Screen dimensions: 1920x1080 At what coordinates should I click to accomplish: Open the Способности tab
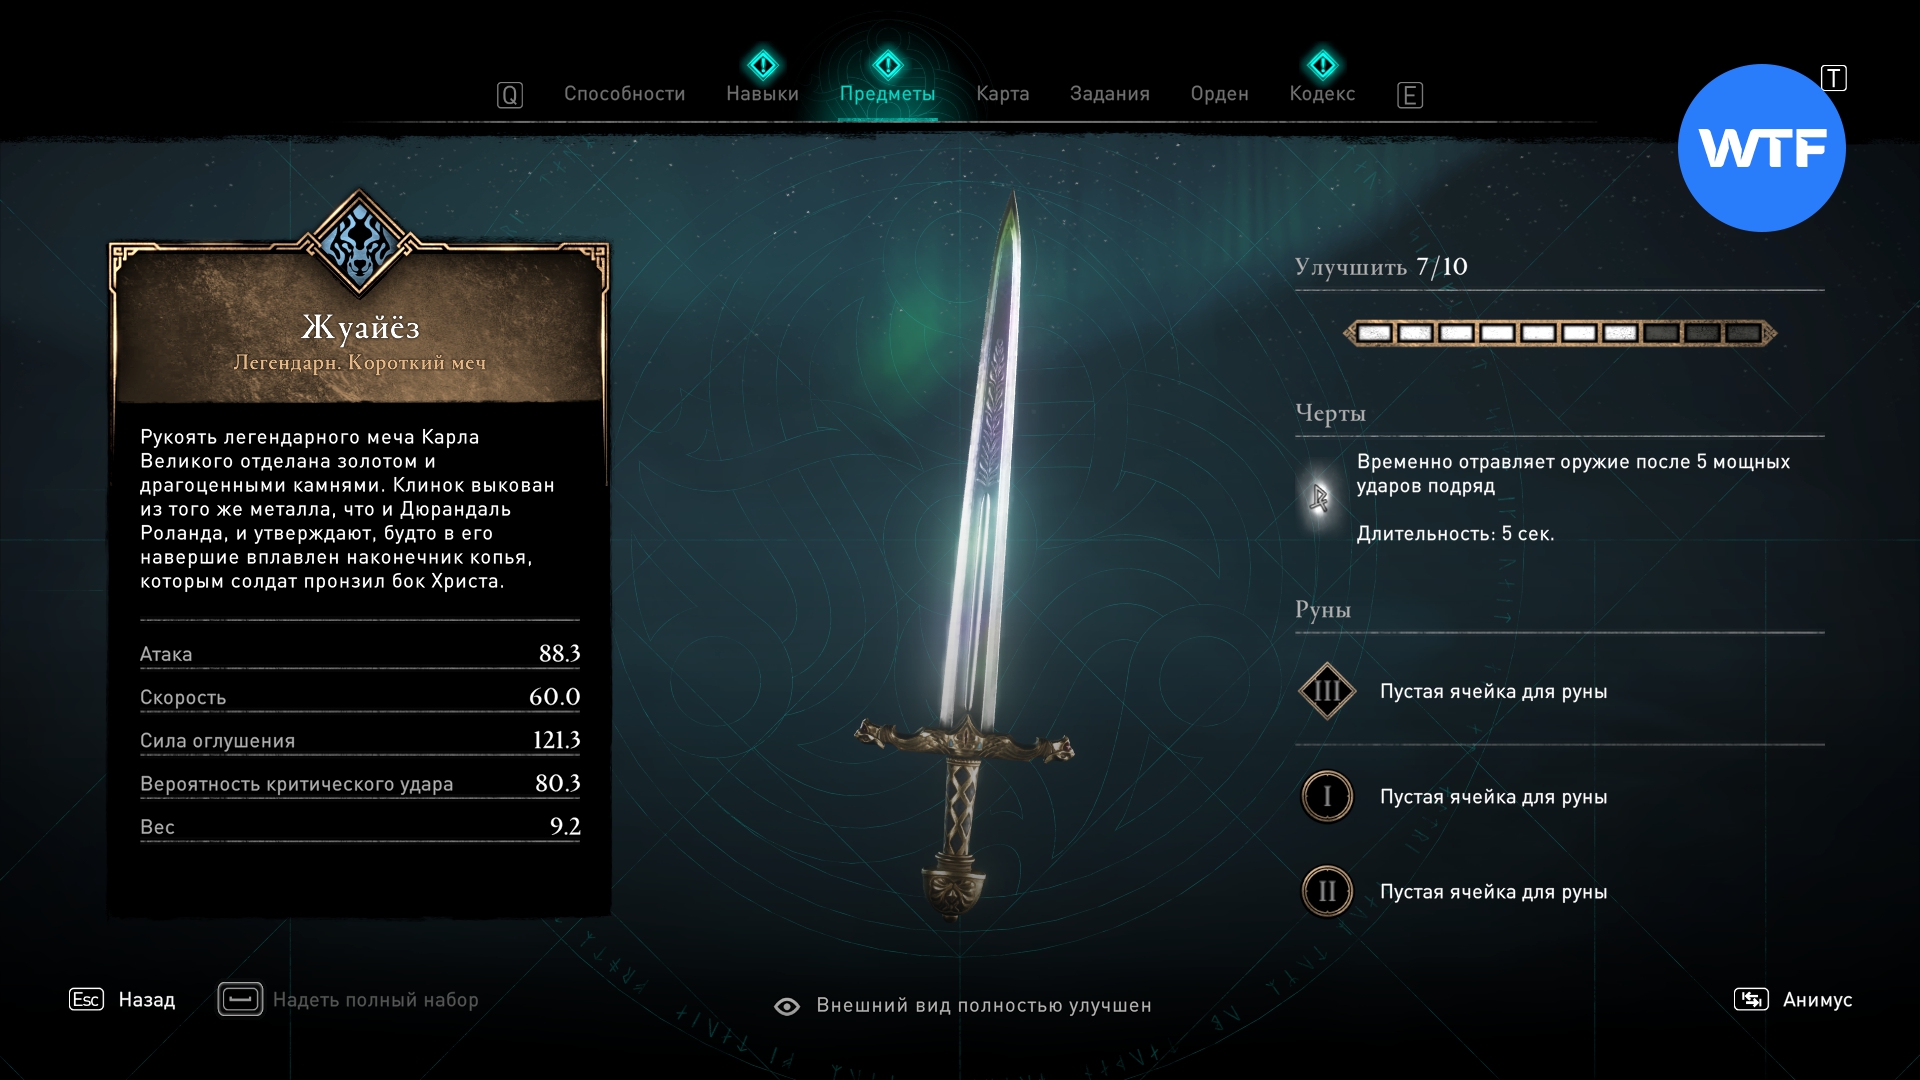click(625, 94)
